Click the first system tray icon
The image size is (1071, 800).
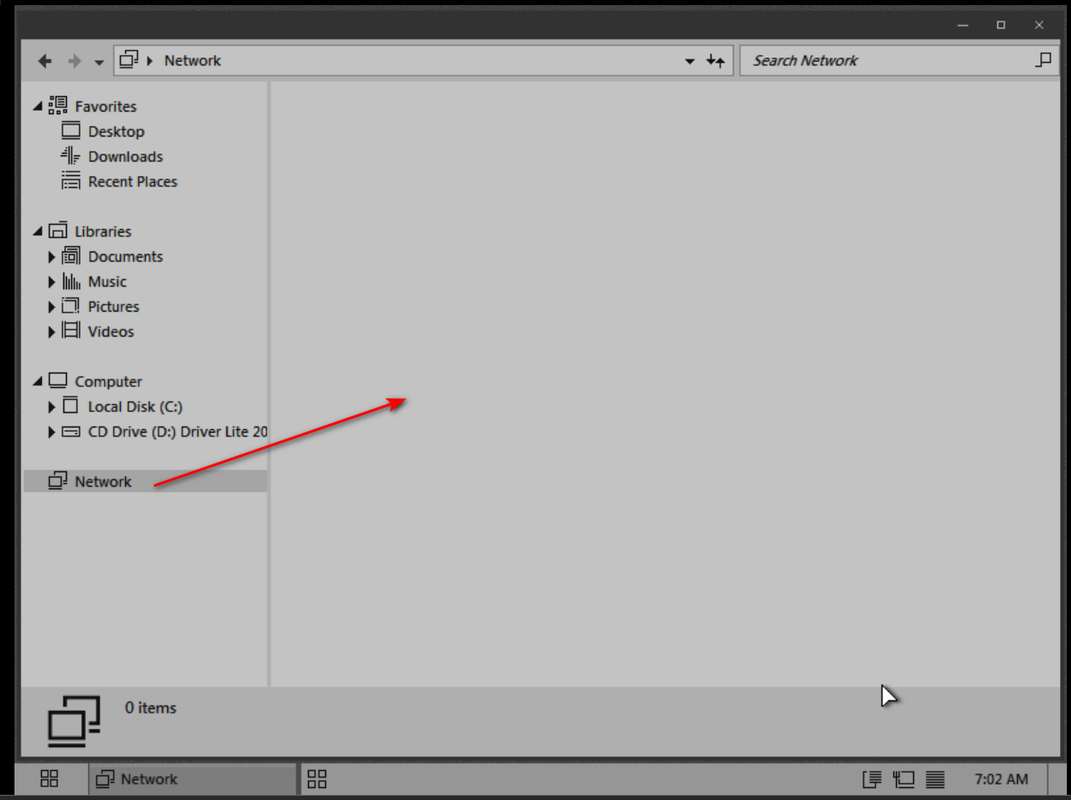click(872, 779)
